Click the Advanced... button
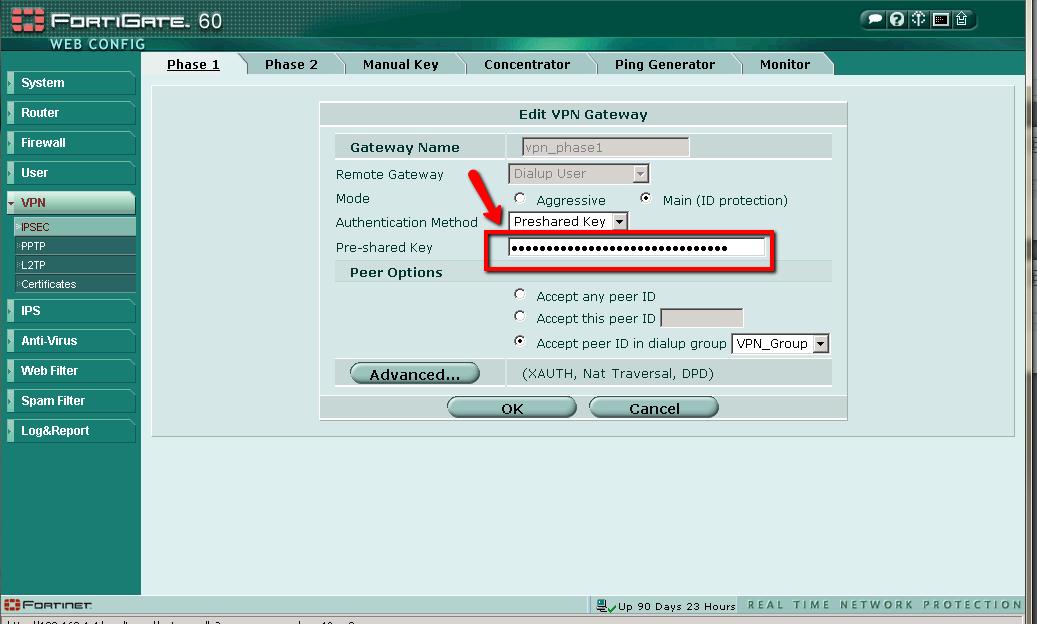 click(415, 374)
